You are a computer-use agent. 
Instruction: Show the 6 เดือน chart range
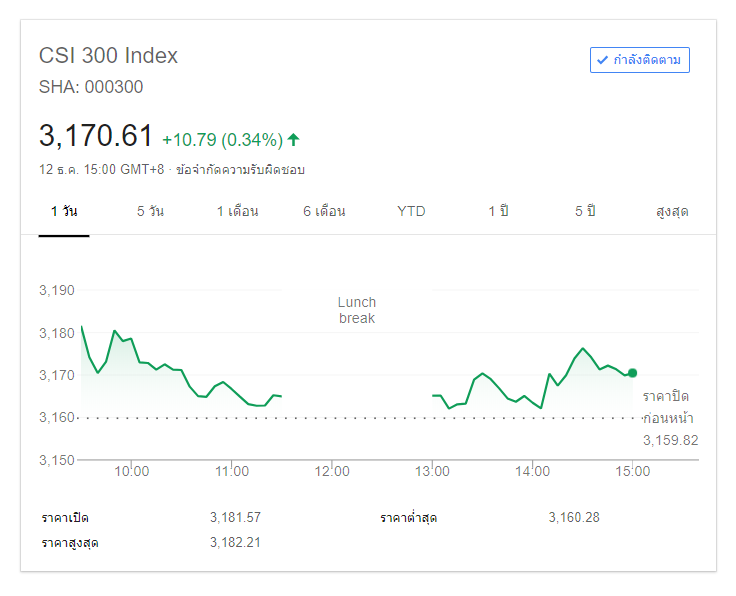pos(324,211)
